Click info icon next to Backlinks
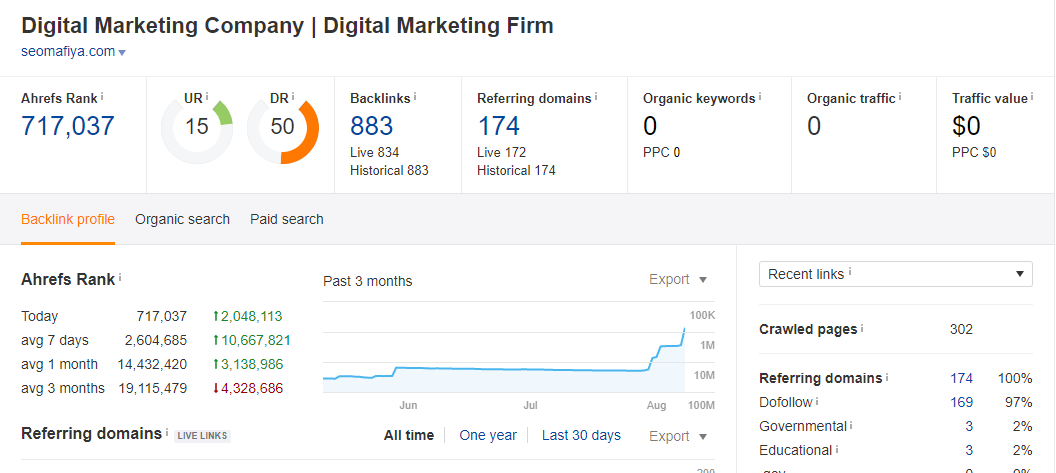 point(415,96)
